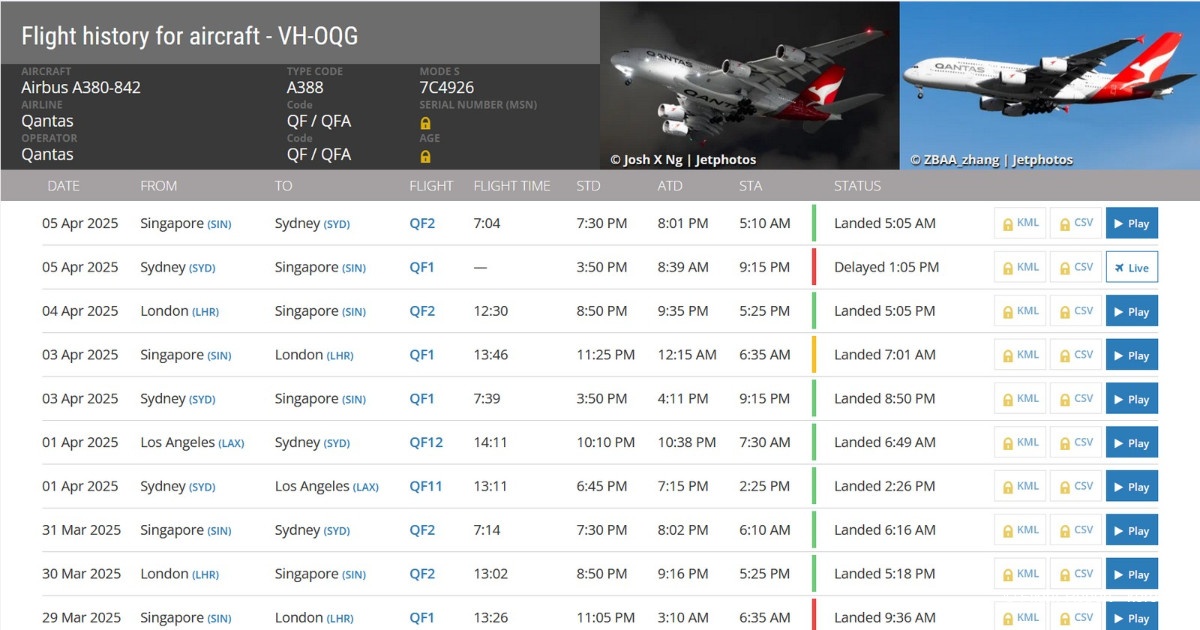This screenshot has width=1200, height=630.
Task: Click CSV icon for 30 Mar QF2 flight
Action: point(1075,574)
